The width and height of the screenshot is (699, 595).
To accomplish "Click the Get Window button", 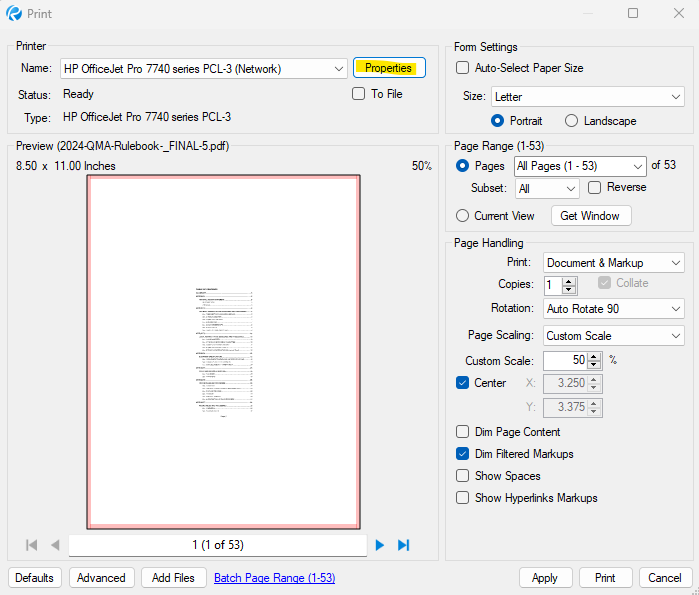I will [591, 216].
